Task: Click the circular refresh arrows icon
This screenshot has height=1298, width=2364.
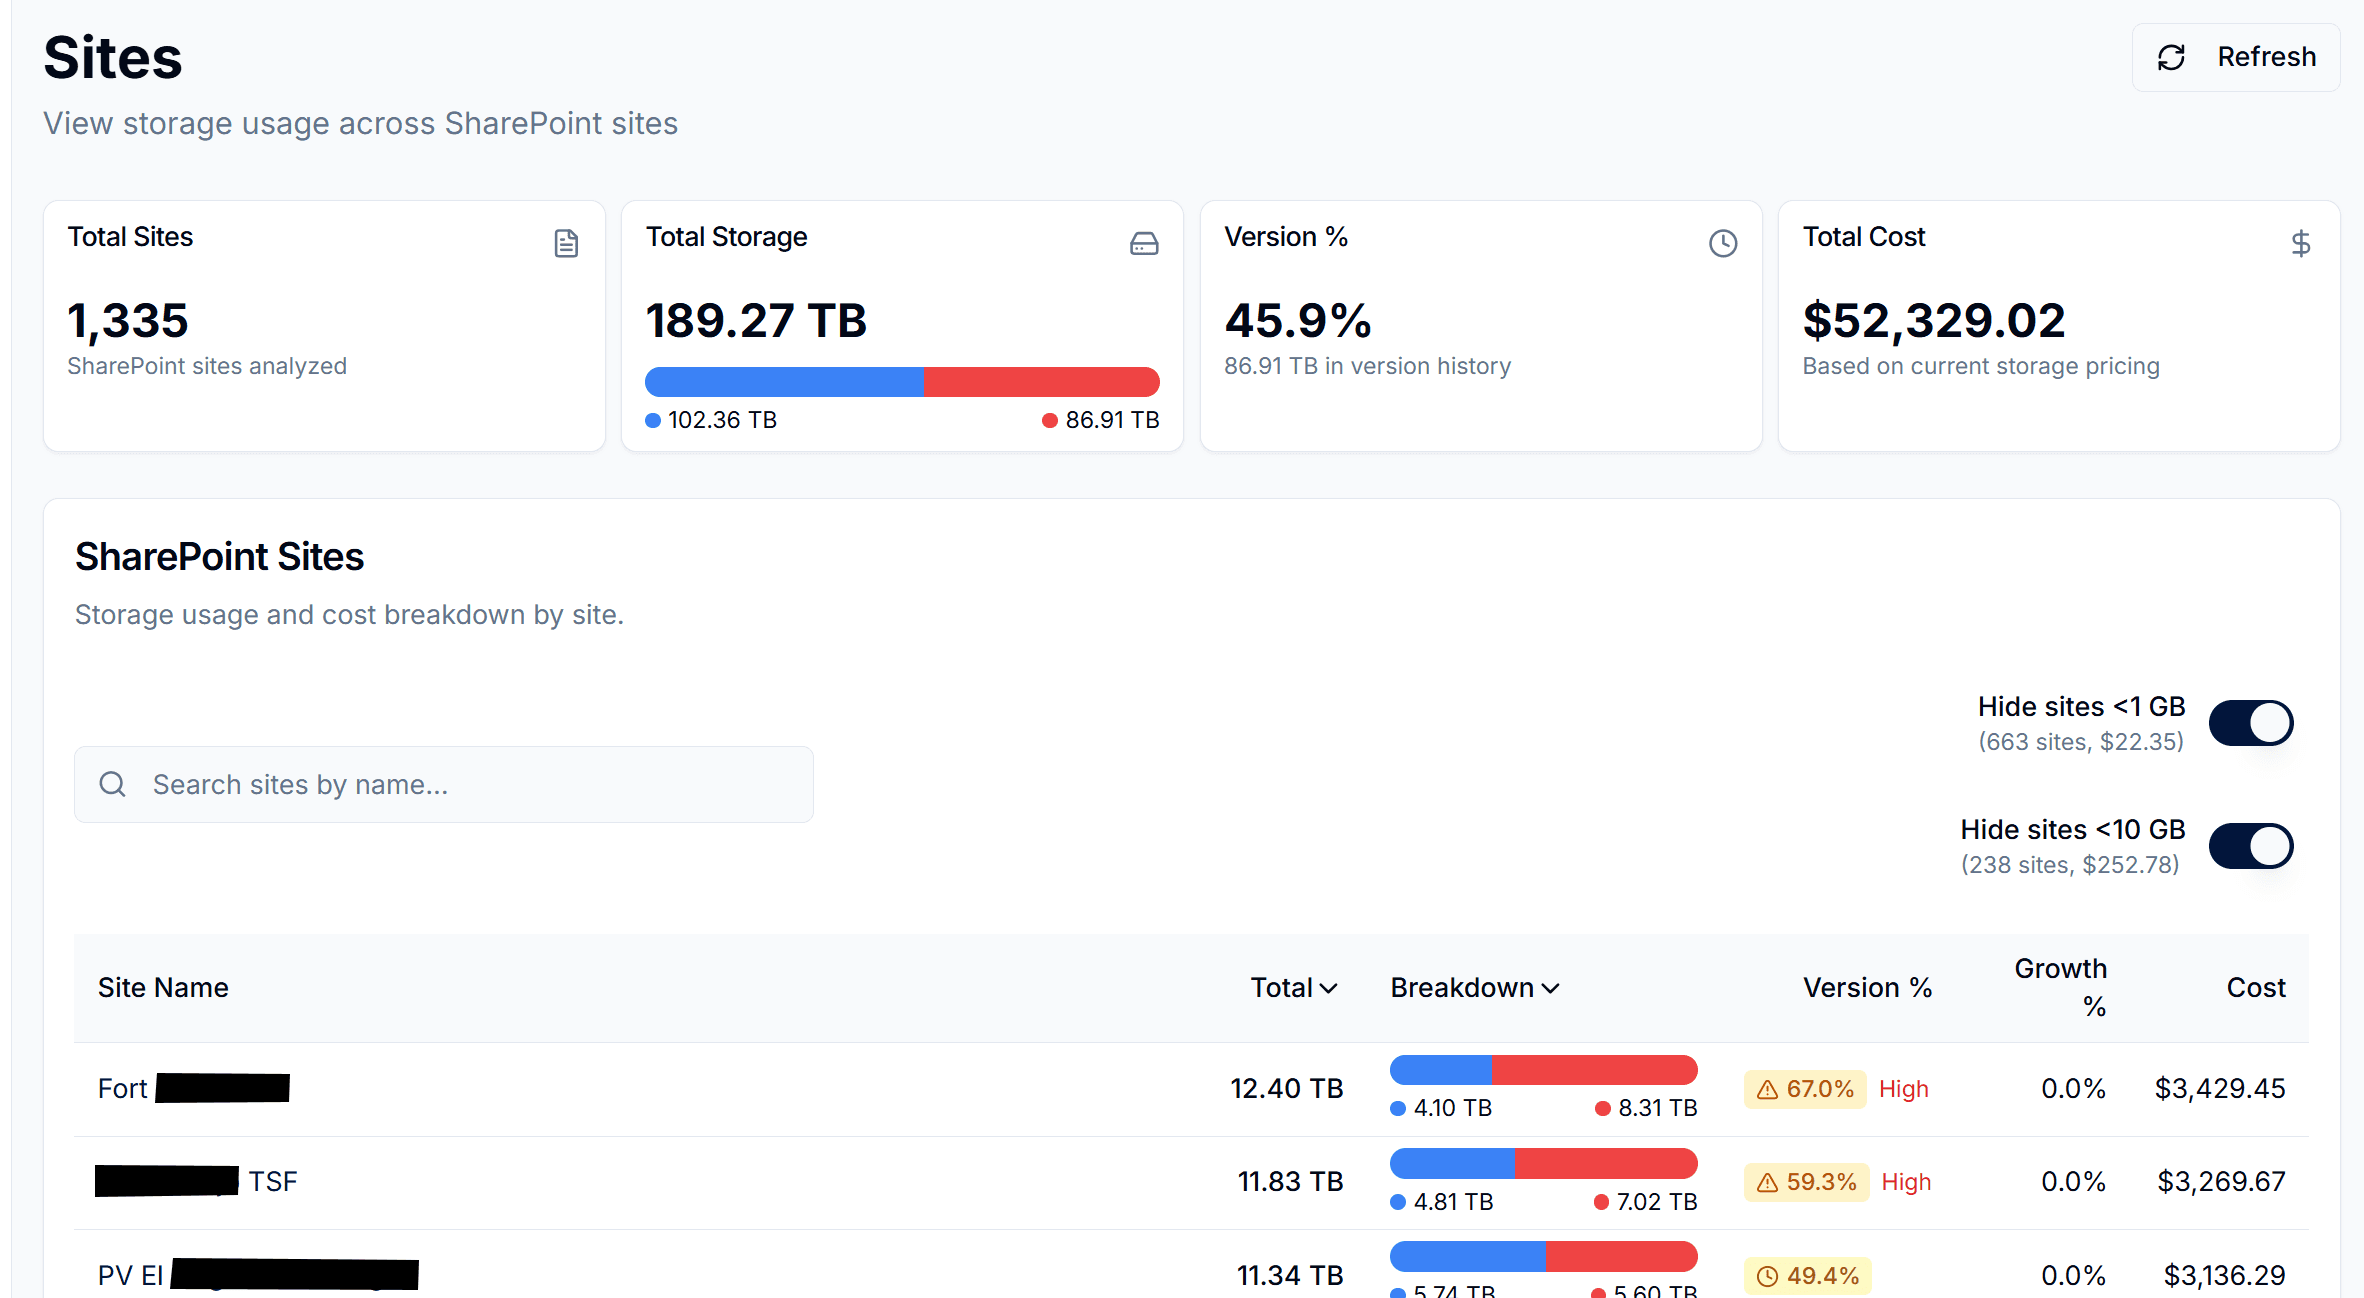Action: click(2171, 57)
